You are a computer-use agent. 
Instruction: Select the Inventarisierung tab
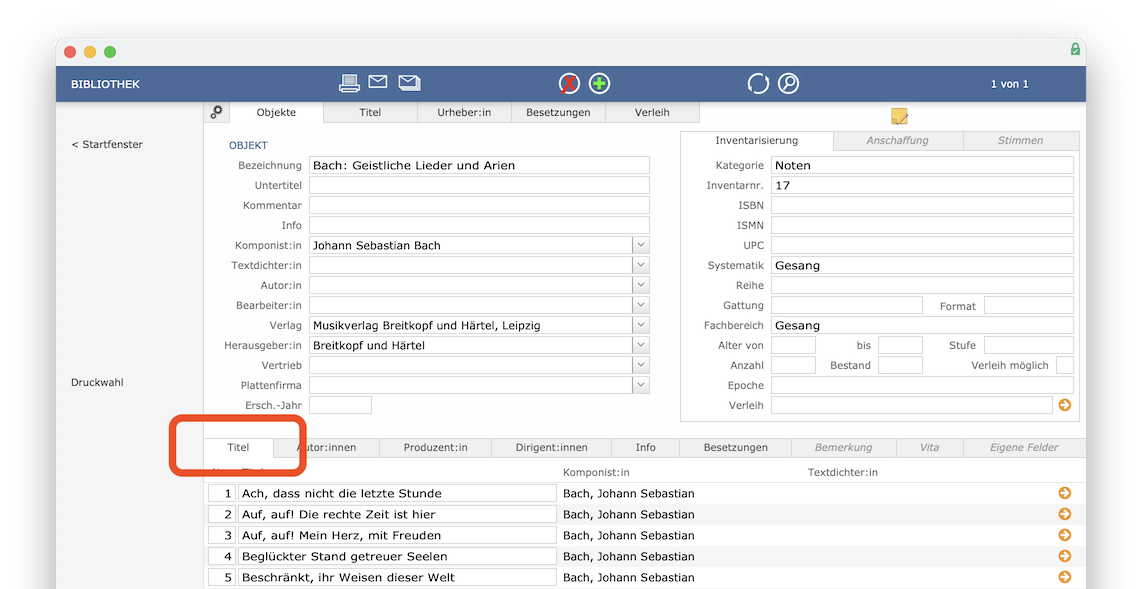coord(757,141)
